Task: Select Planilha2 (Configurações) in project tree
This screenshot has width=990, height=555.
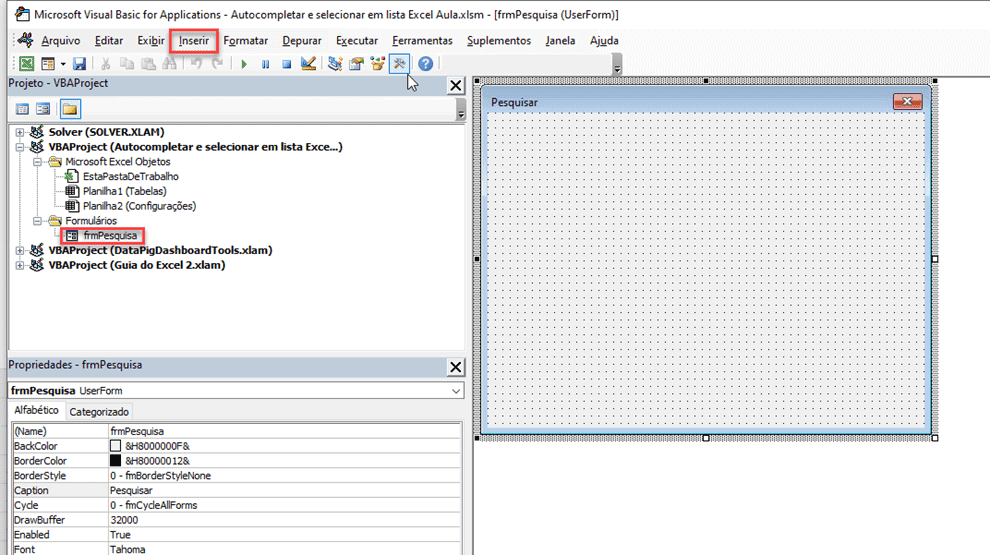Action: pos(139,206)
